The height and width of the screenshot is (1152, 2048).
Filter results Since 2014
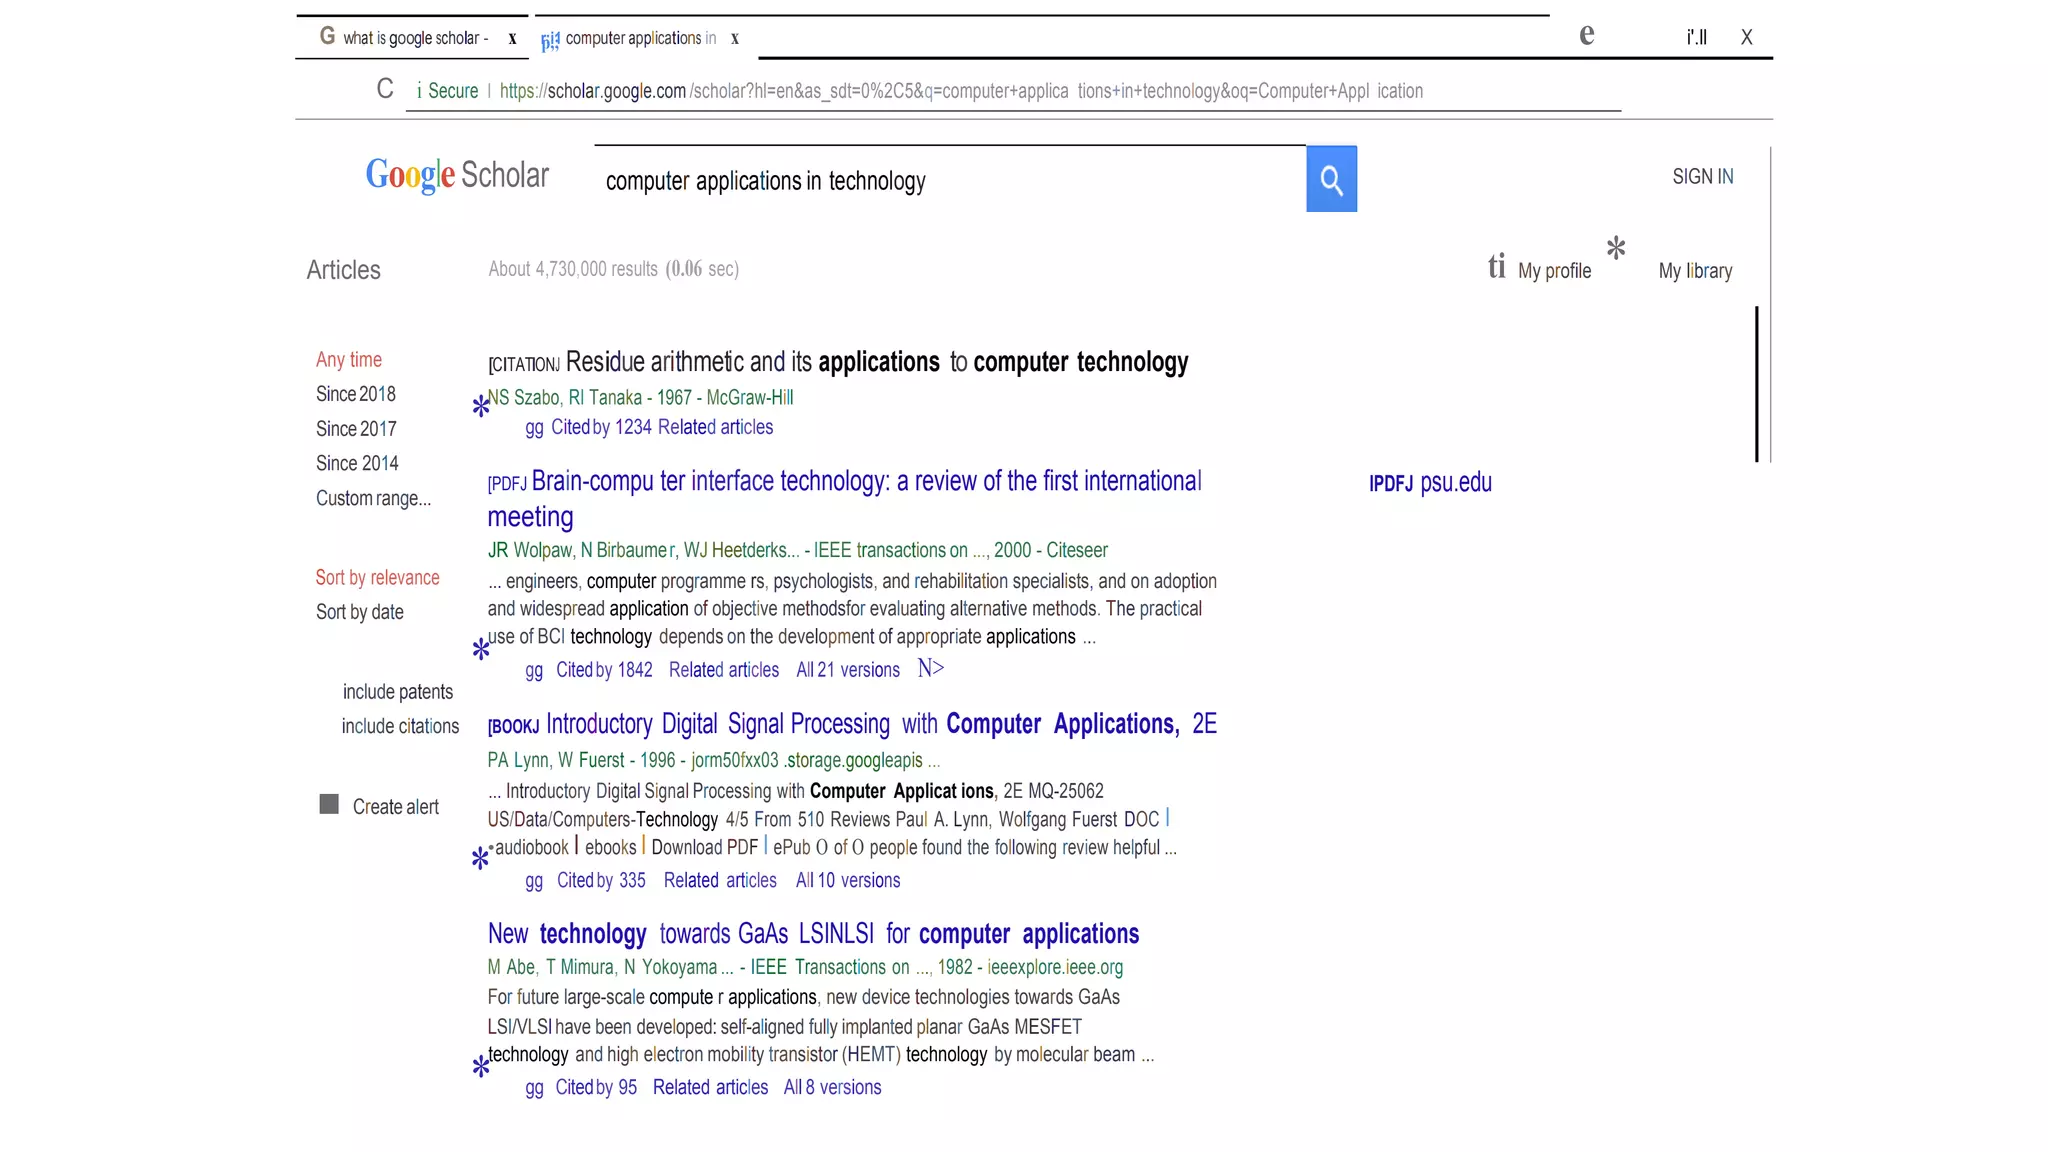[x=357, y=464]
